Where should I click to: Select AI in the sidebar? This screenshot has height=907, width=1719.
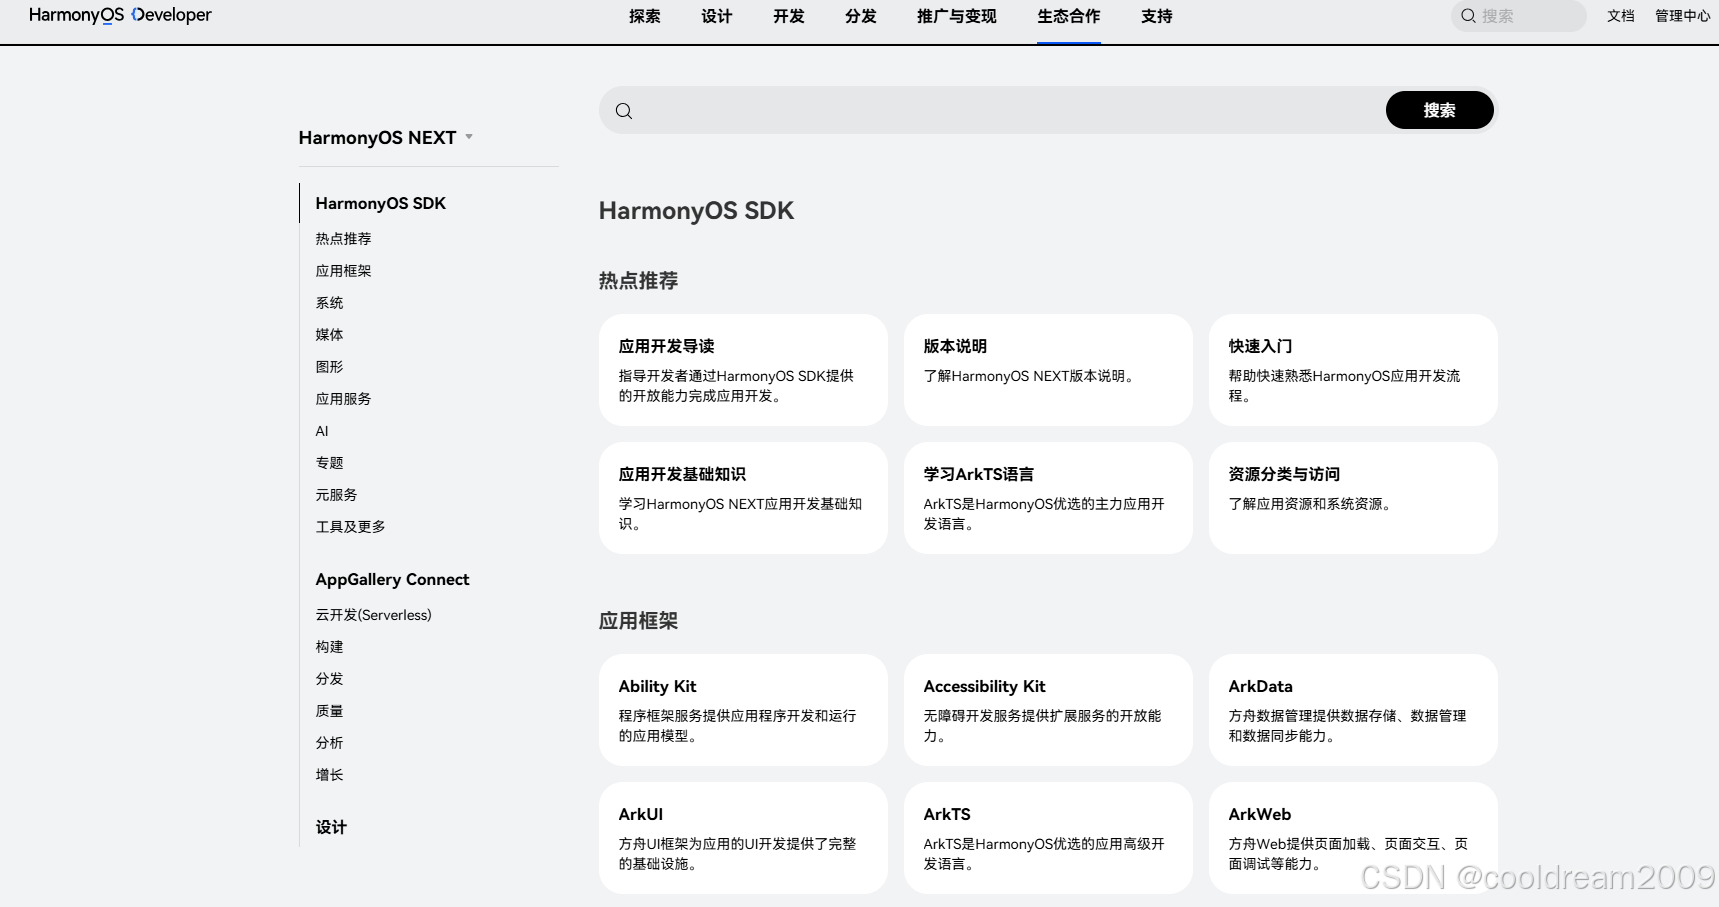(322, 431)
